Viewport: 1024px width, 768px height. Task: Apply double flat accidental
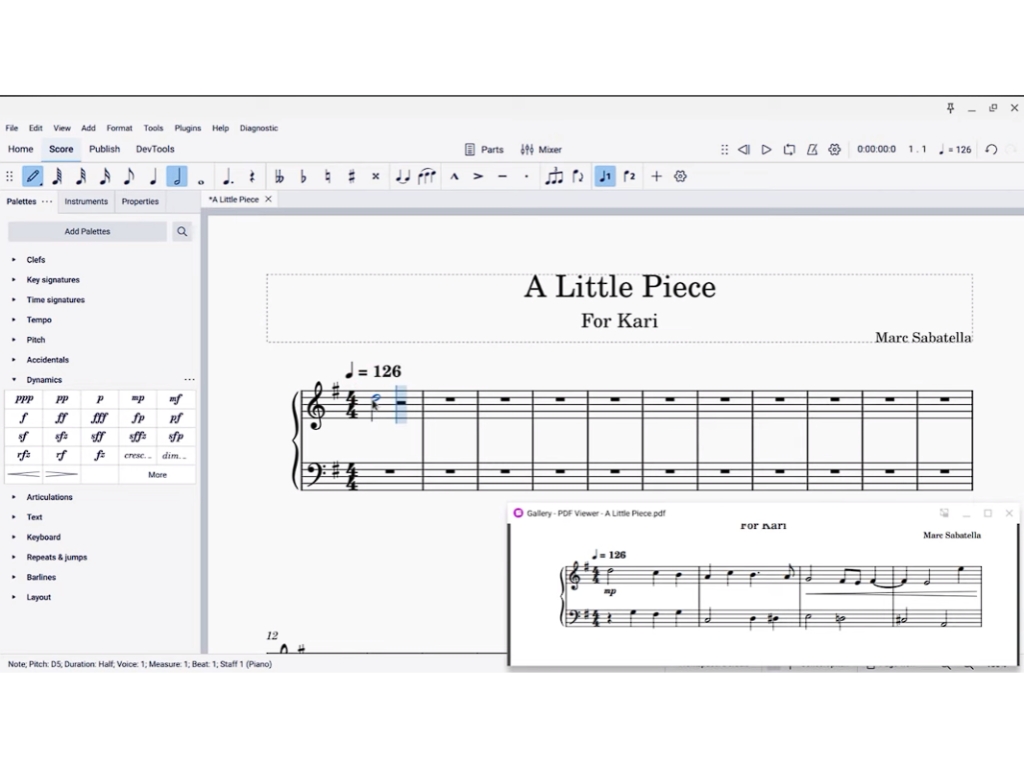coord(279,176)
